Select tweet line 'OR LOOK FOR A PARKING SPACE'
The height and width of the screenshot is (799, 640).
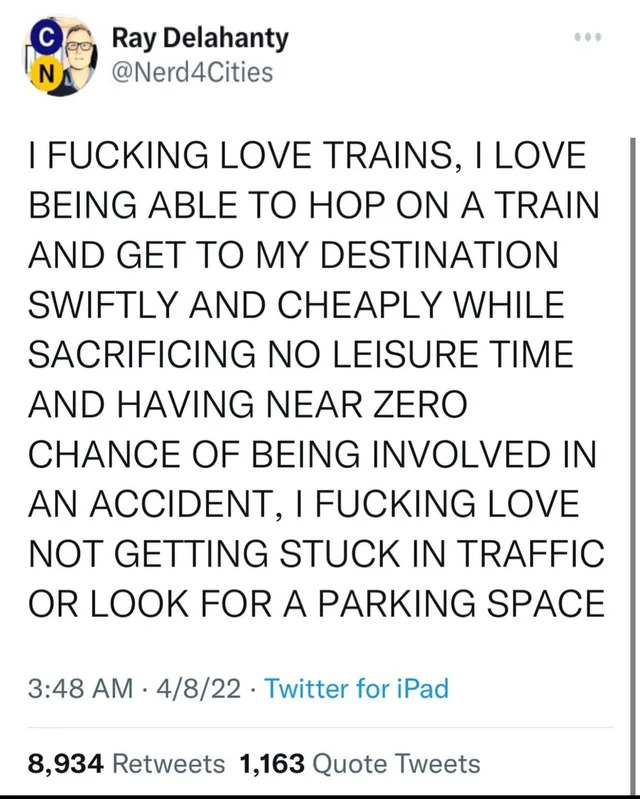click(x=316, y=603)
